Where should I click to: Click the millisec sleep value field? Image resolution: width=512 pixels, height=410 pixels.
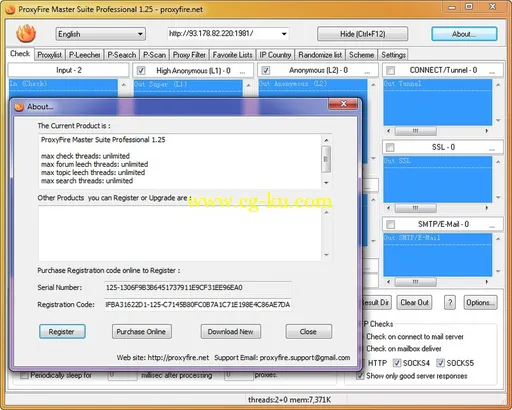pyautogui.click(x=122, y=375)
